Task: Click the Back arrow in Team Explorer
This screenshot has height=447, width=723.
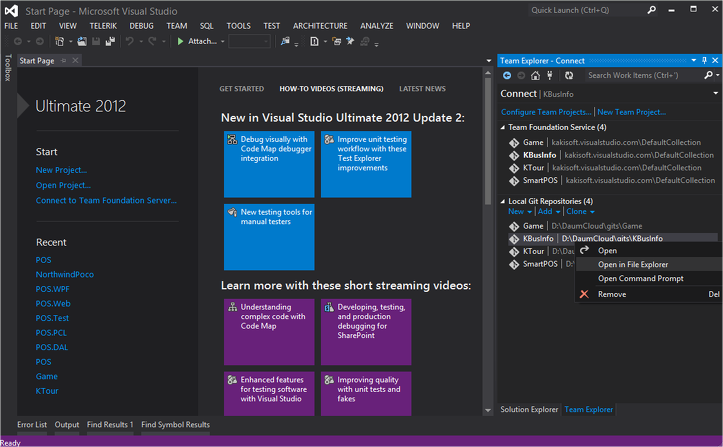Action: tap(507, 75)
